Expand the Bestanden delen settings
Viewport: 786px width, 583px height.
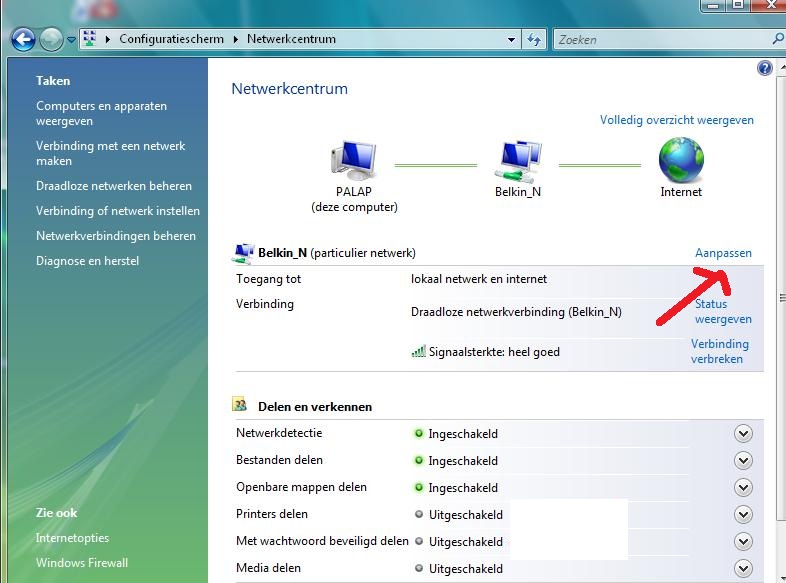coord(743,461)
